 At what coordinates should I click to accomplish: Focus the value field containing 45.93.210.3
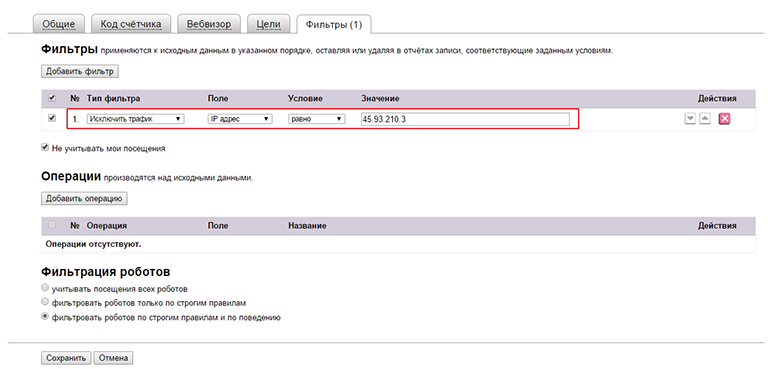pos(465,119)
